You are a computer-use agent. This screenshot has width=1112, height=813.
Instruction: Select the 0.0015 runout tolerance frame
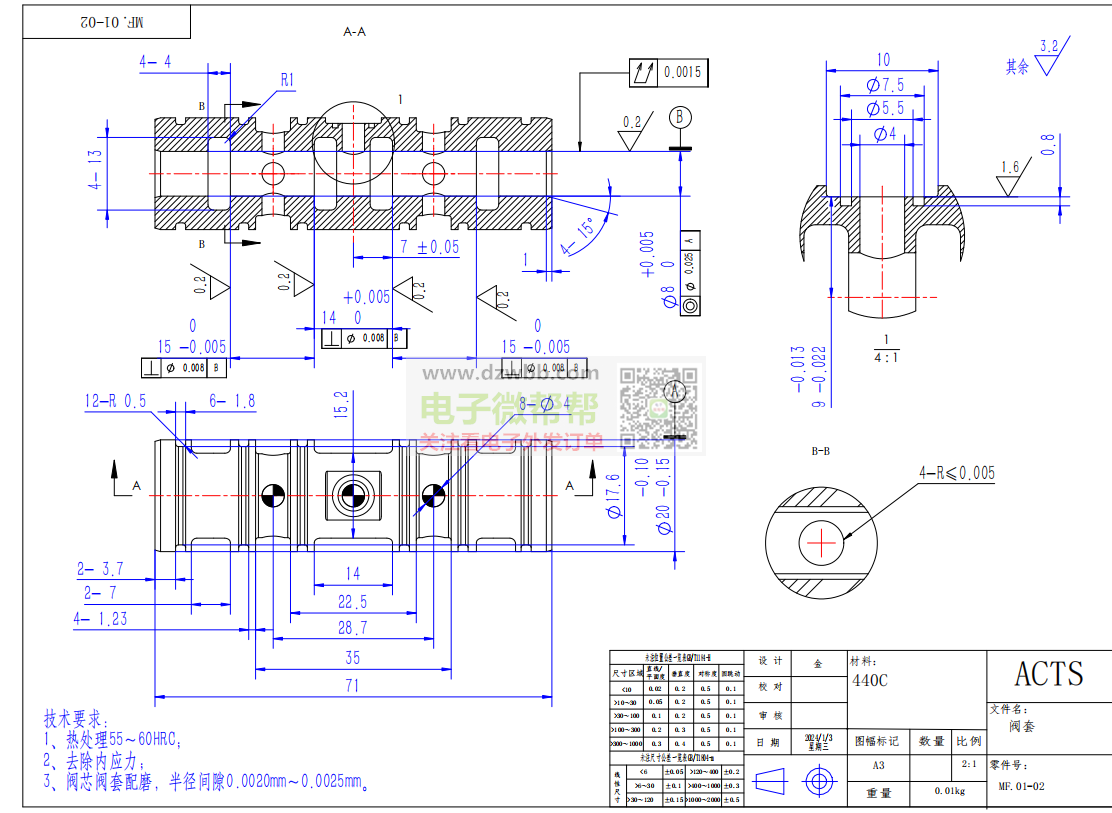click(x=667, y=72)
